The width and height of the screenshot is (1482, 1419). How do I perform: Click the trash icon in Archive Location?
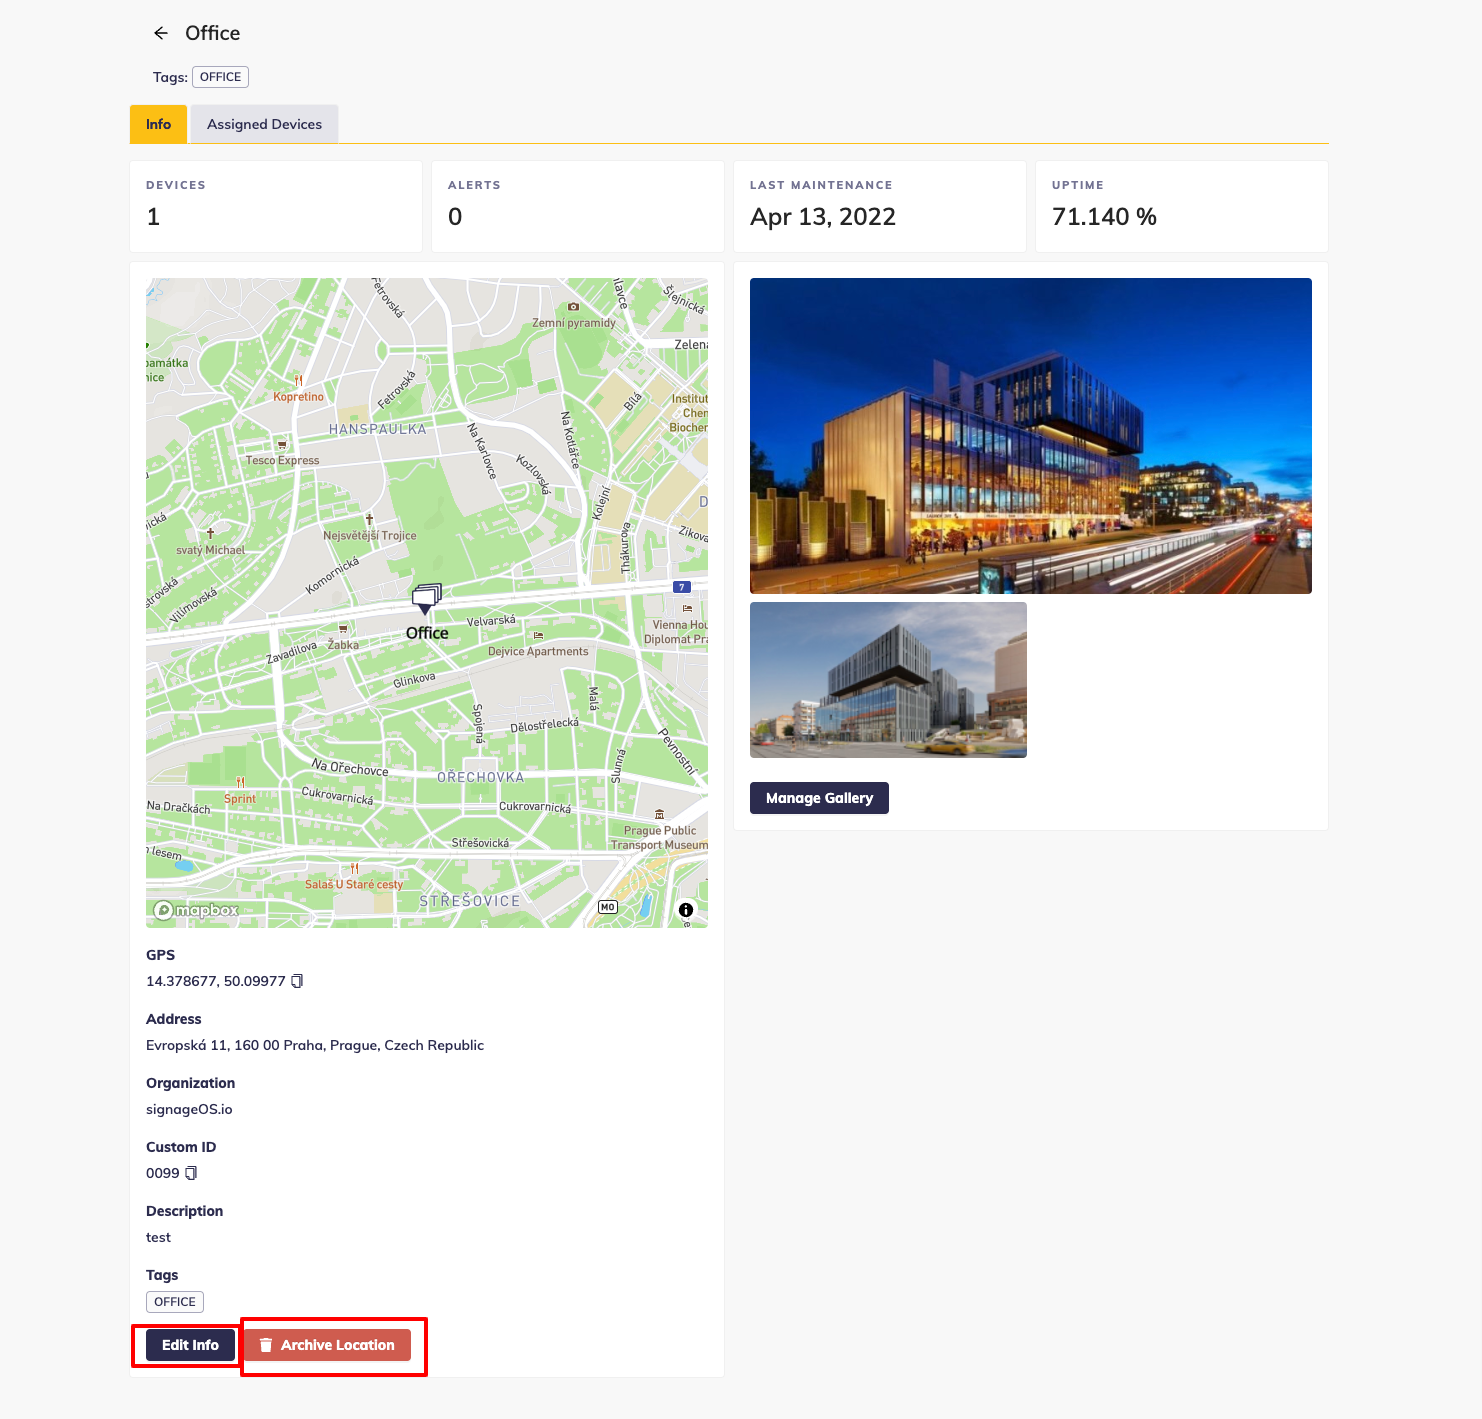pyautogui.click(x=266, y=1345)
